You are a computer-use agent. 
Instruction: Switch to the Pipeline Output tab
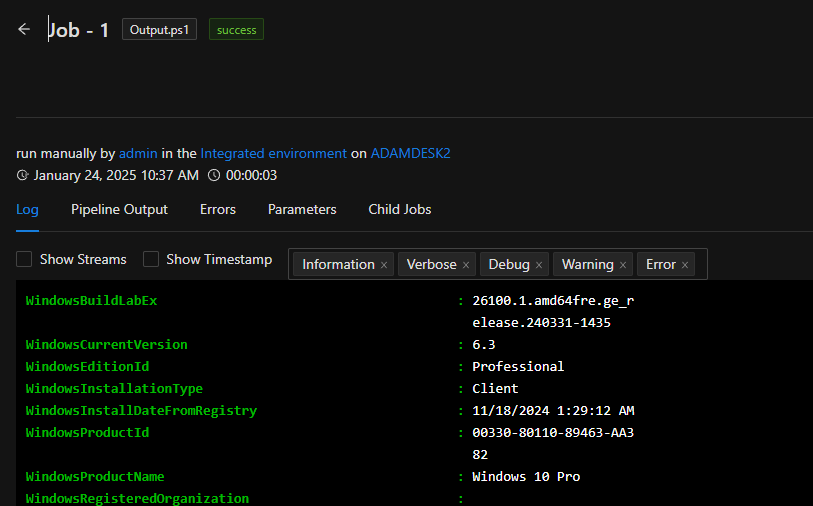click(119, 209)
